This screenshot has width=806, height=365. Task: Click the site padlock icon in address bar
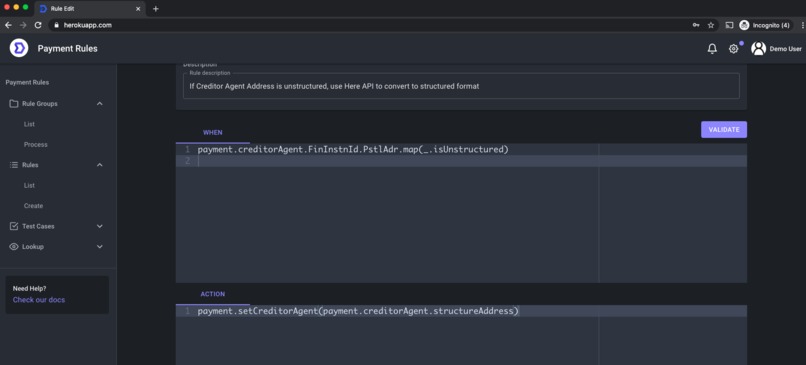57,25
